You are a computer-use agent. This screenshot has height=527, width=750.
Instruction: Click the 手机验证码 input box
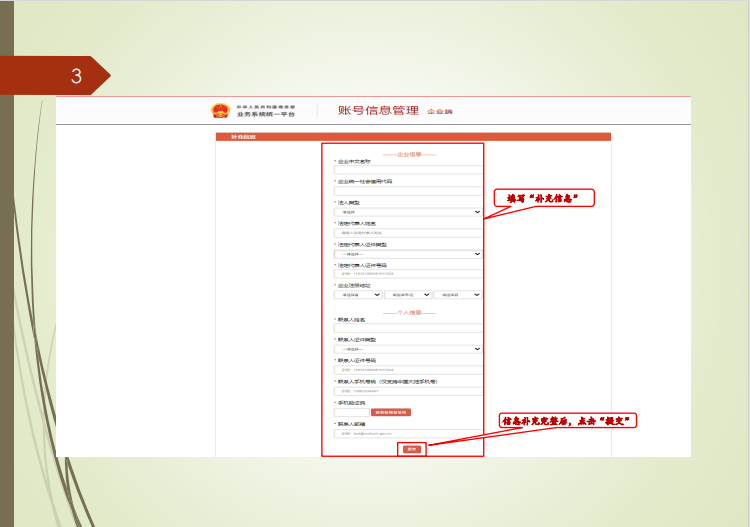pos(351,412)
